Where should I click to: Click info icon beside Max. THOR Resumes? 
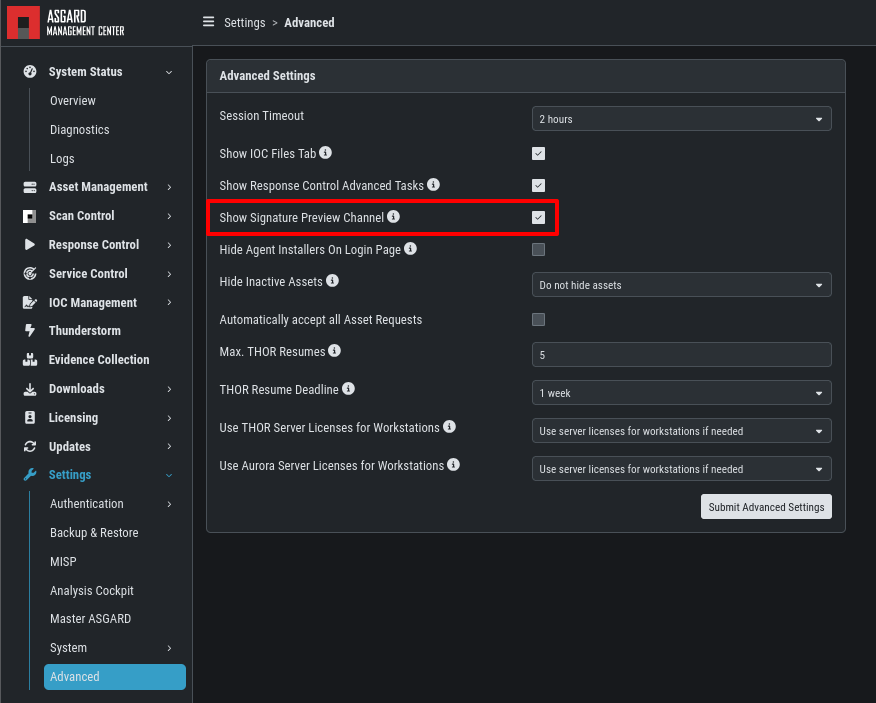click(335, 350)
